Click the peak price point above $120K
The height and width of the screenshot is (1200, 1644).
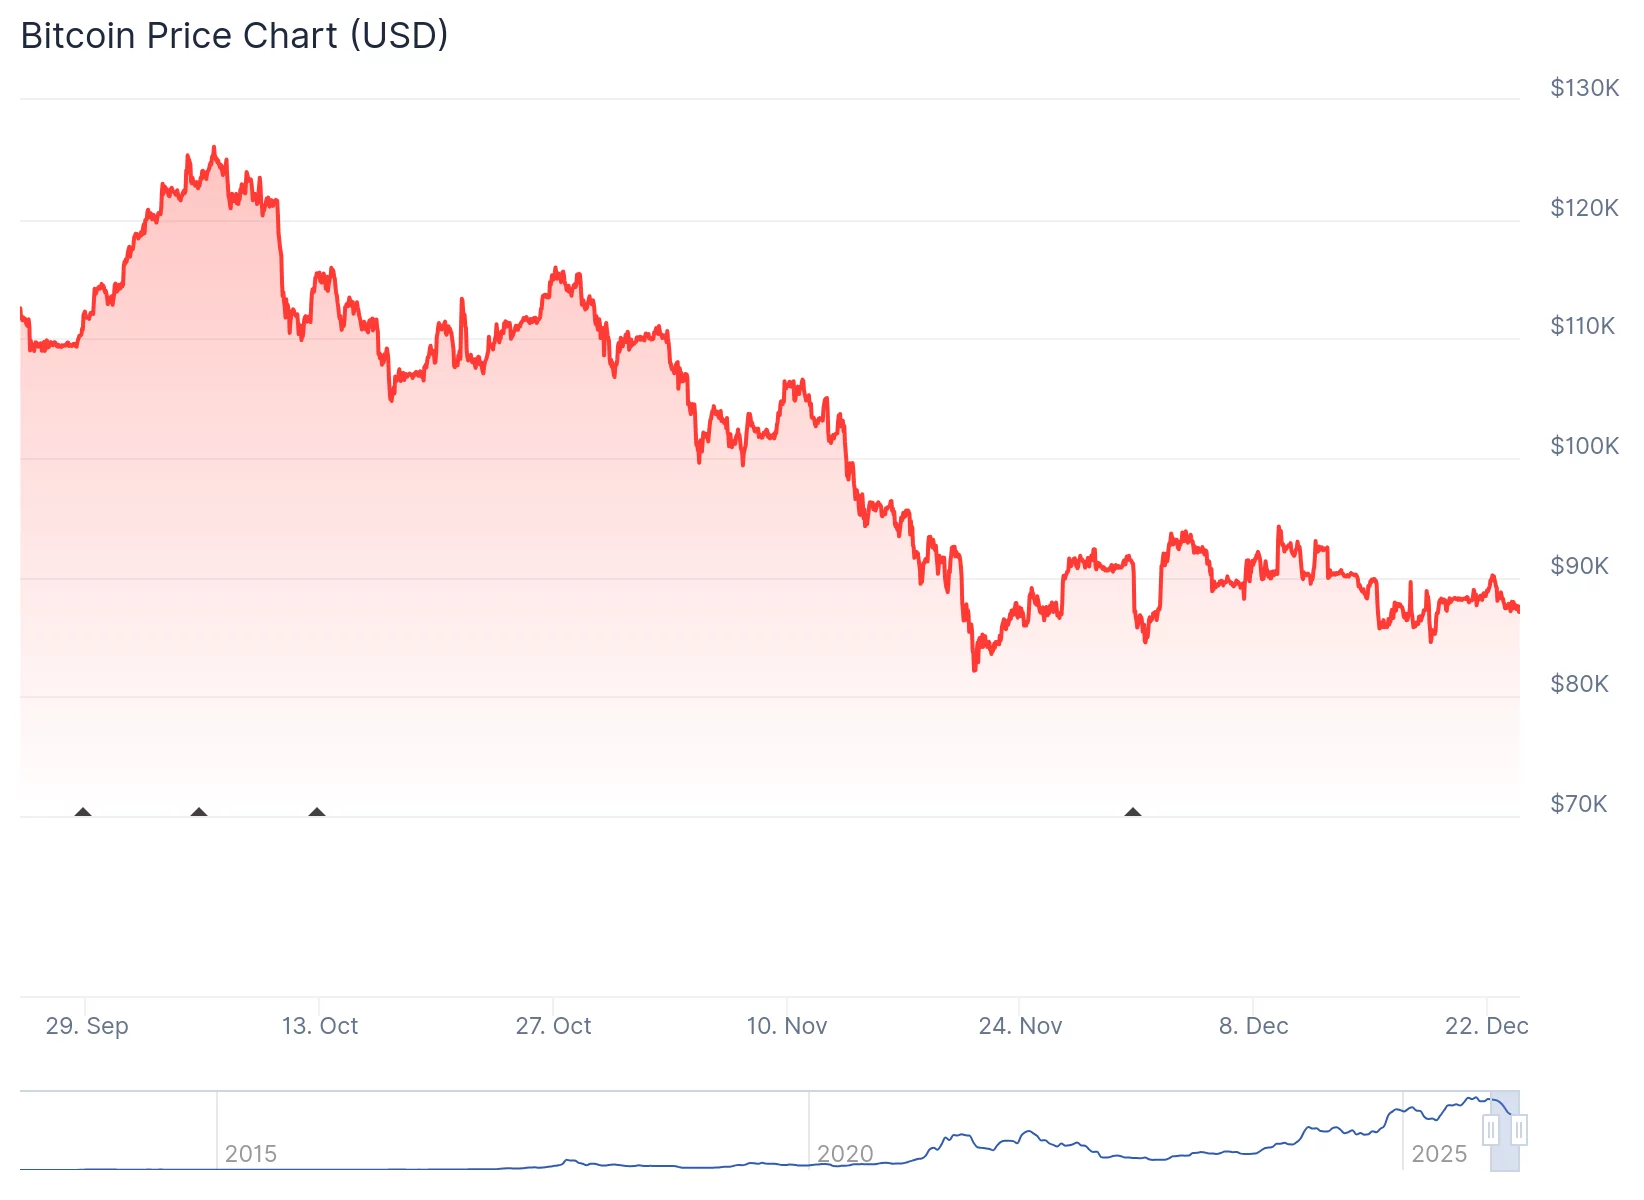click(215, 148)
